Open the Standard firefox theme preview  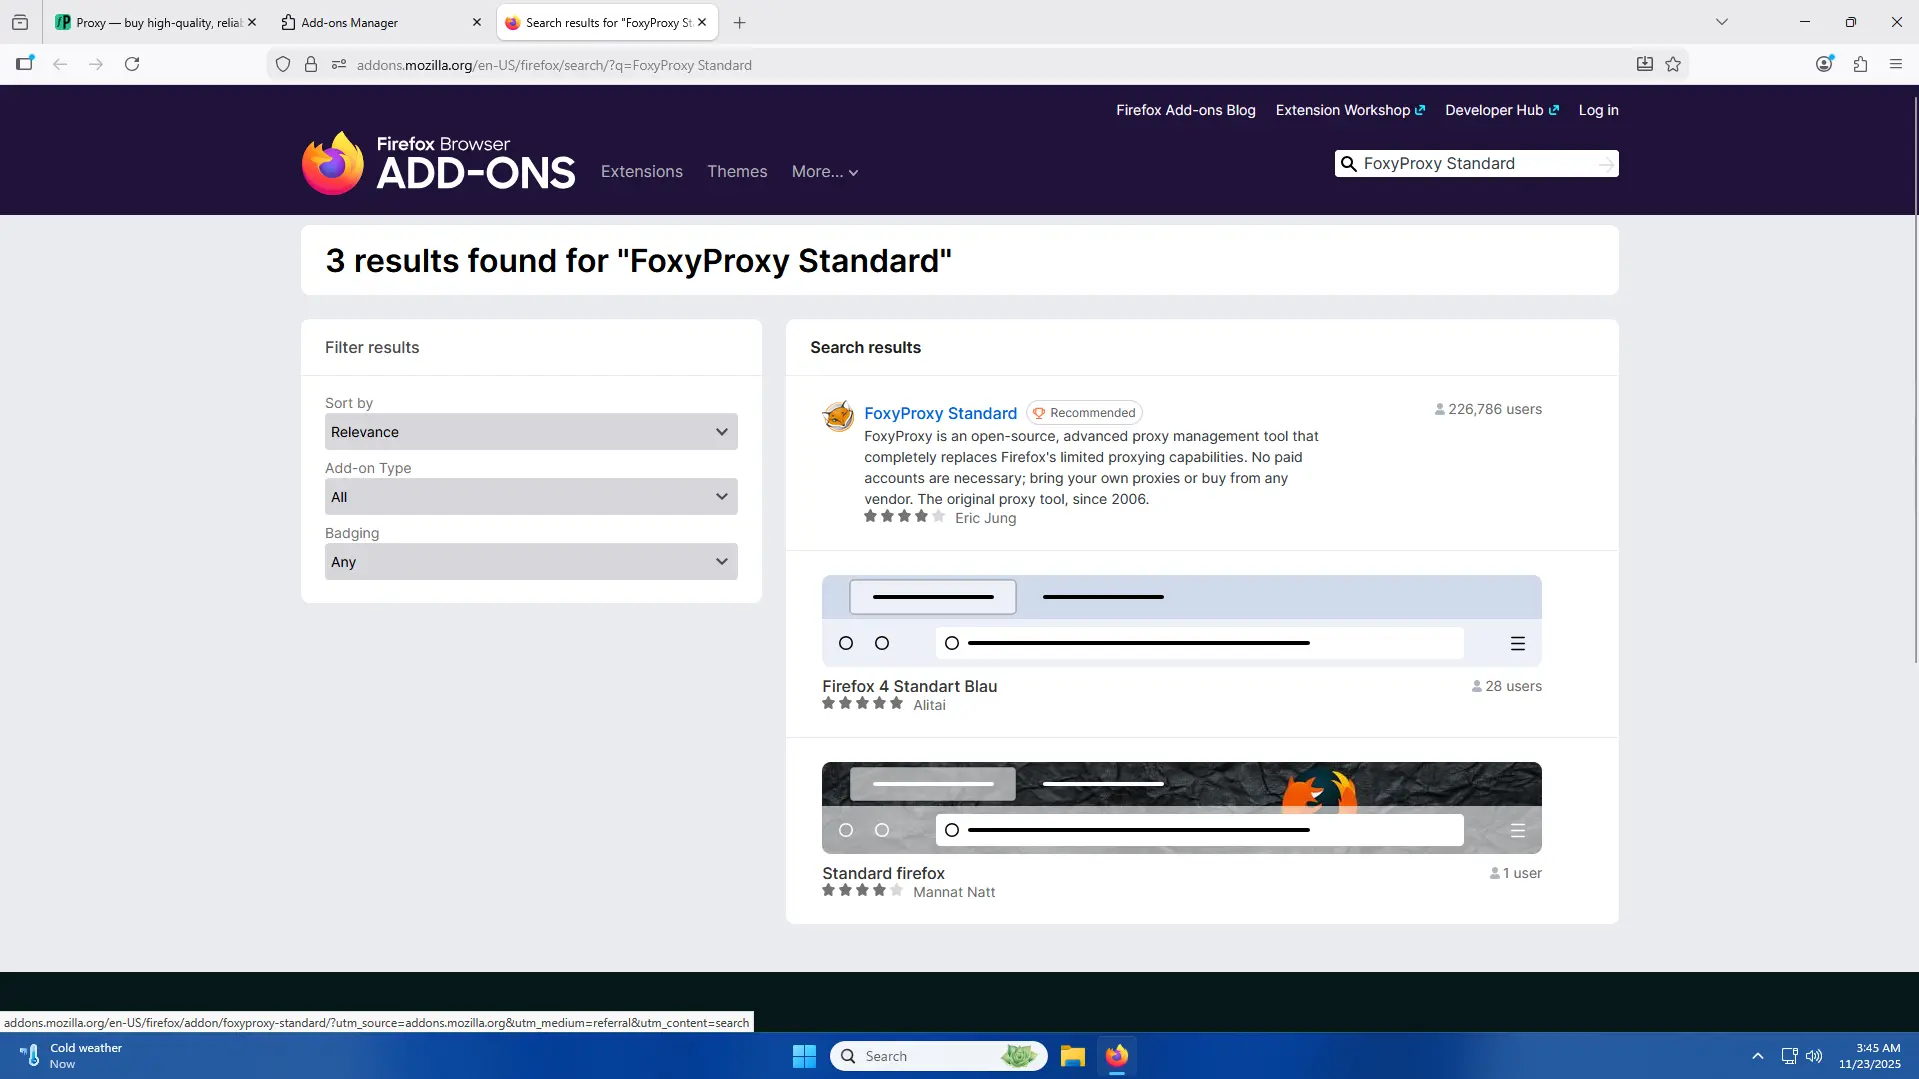tap(1181, 808)
